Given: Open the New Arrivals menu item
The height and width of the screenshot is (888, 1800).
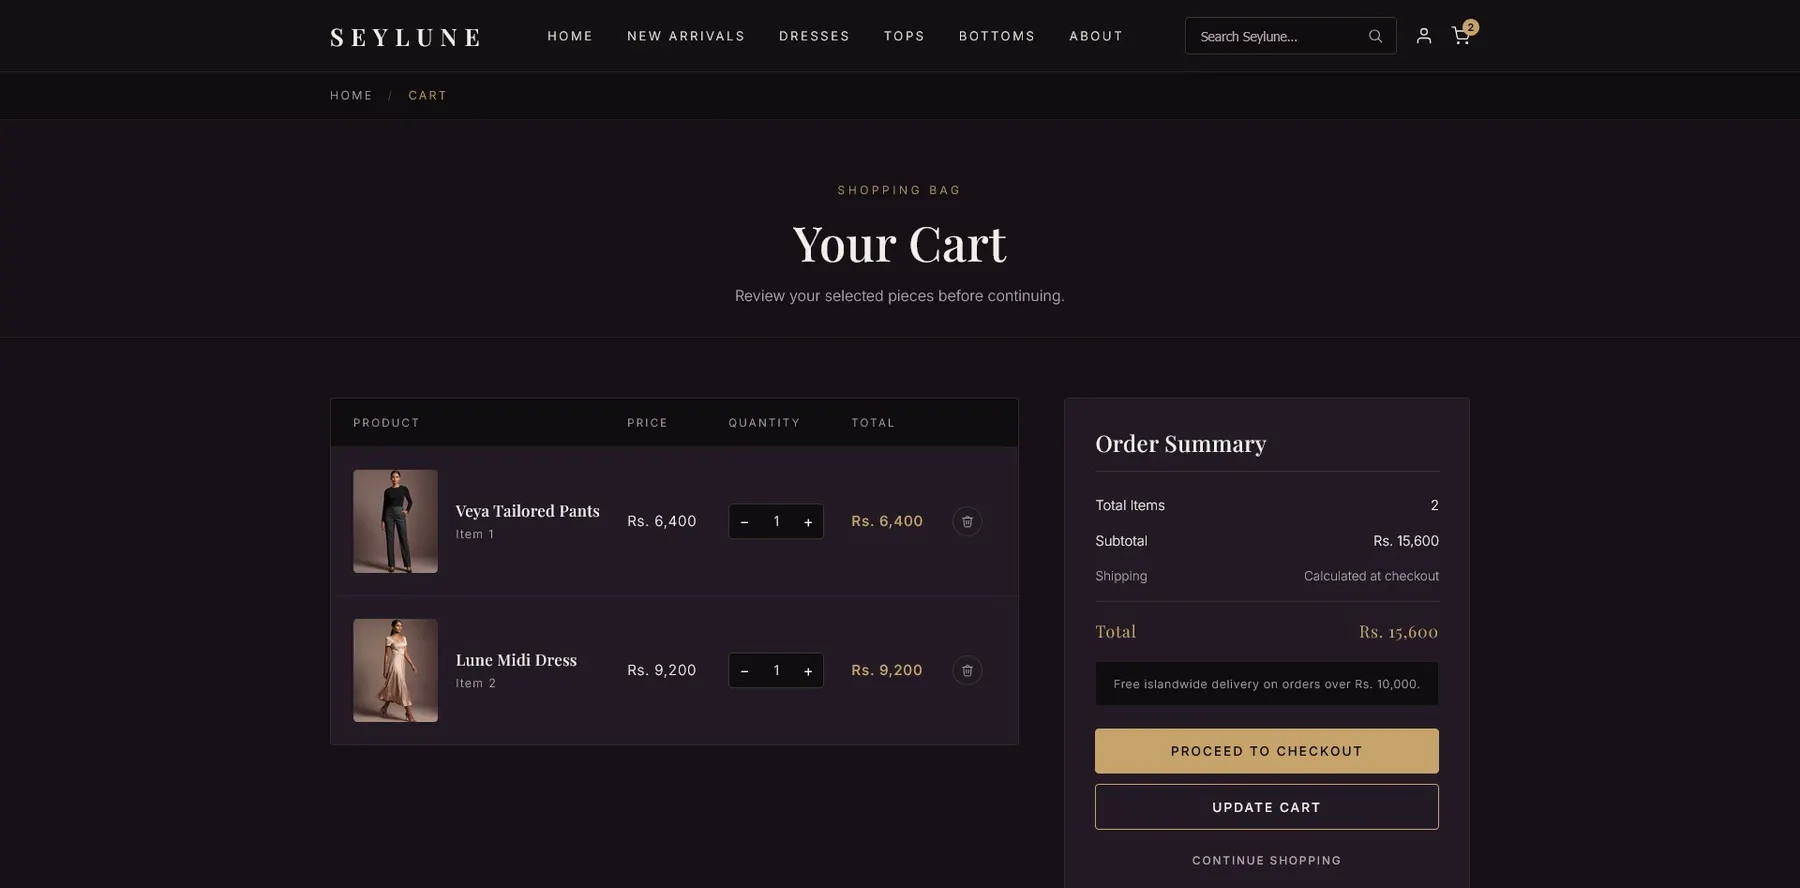Looking at the screenshot, I should 686,36.
